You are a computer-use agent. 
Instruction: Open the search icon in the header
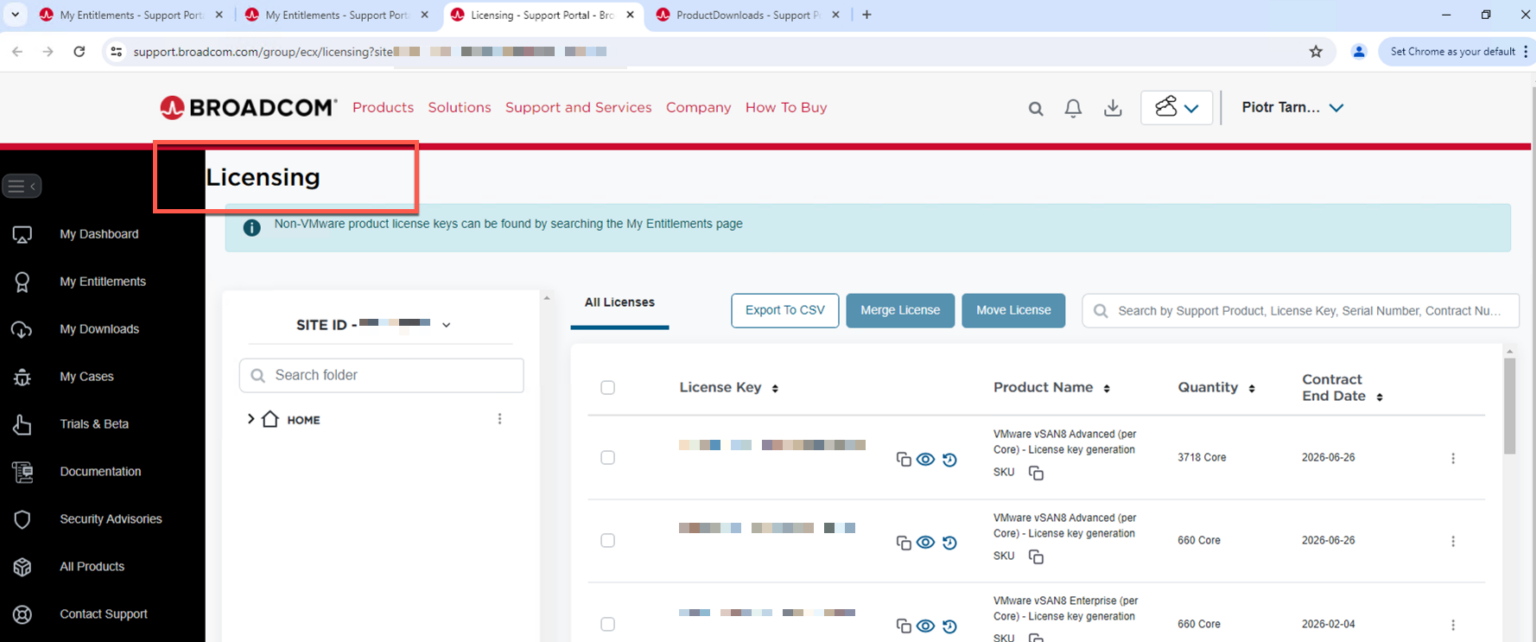pos(1035,107)
